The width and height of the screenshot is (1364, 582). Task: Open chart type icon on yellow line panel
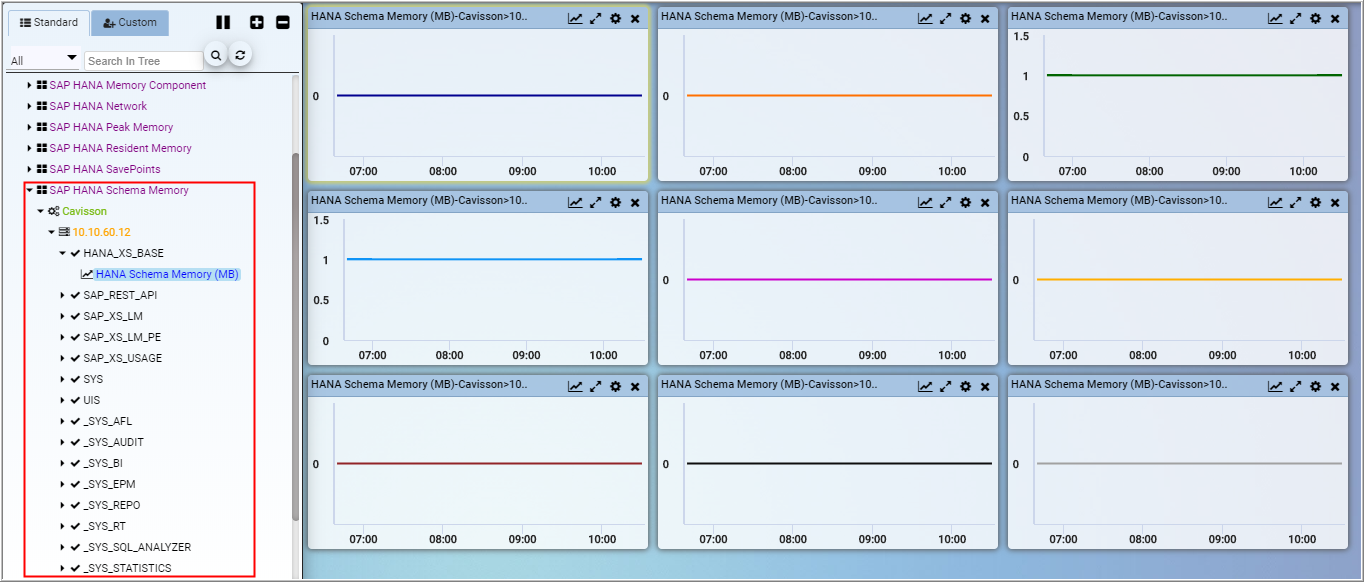1275,203
